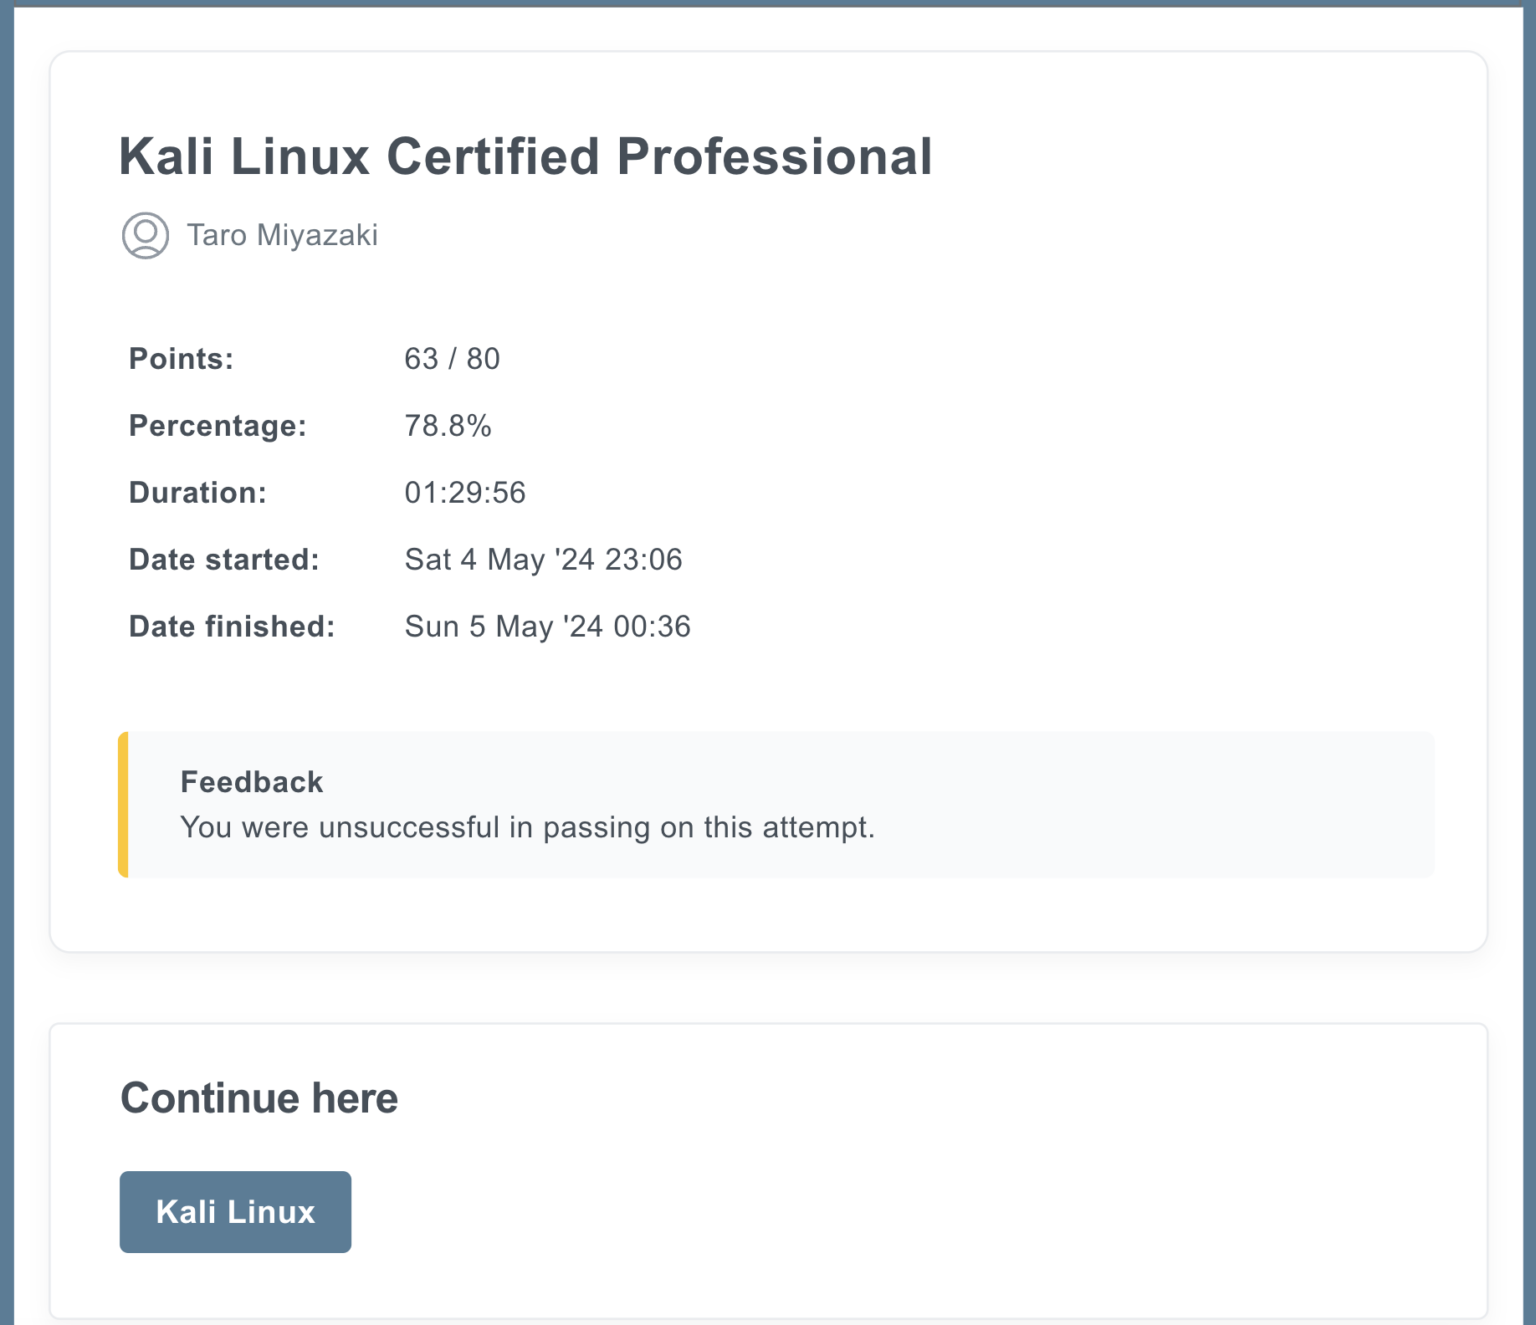Select the Continue here heading

[x=258, y=1097]
